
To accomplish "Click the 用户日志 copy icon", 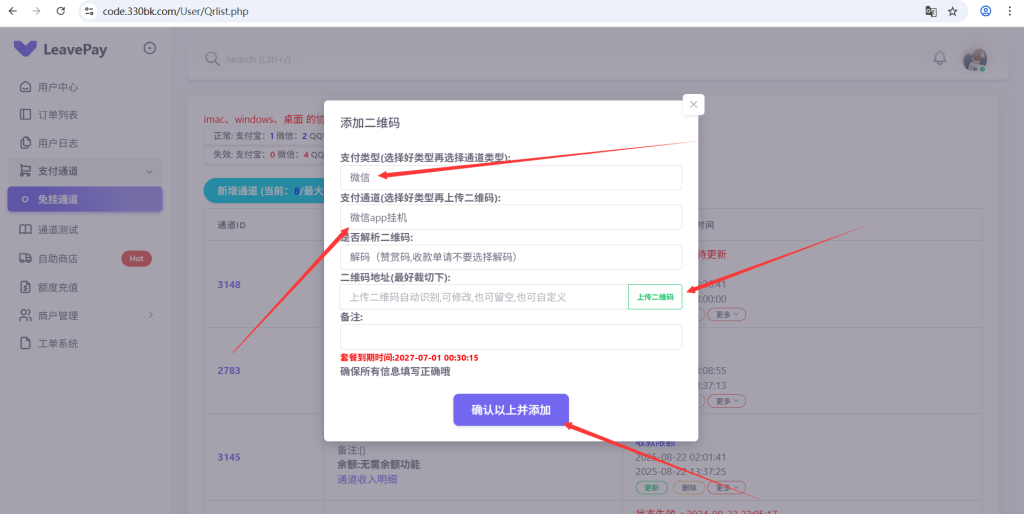I will [25, 142].
